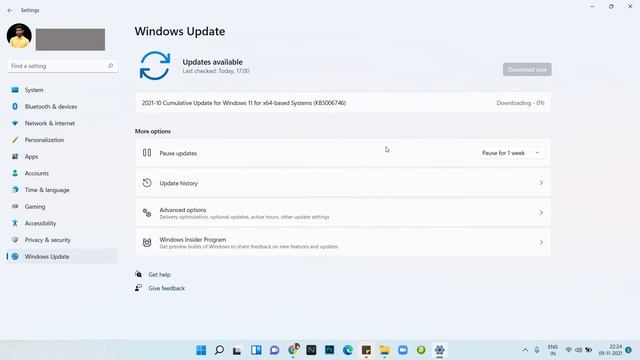Open Notion from the taskbar
The image size is (640, 360).
click(x=311, y=350)
